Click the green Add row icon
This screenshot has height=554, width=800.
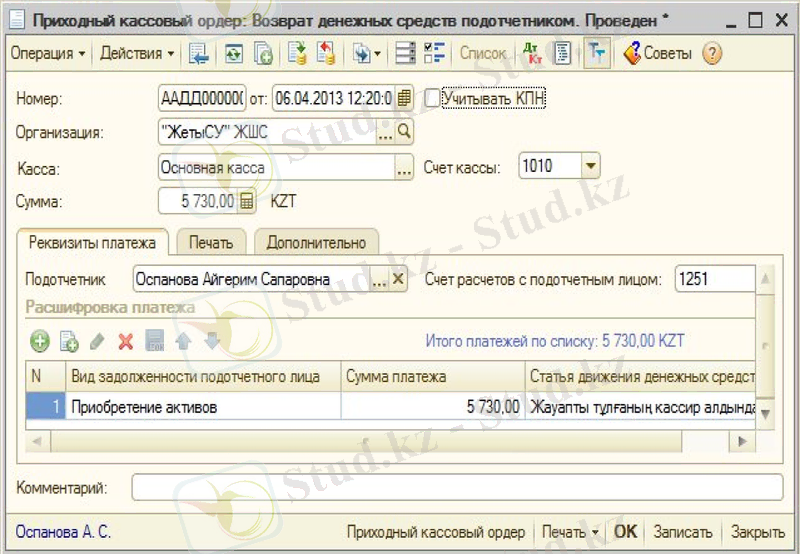[x=40, y=342]
